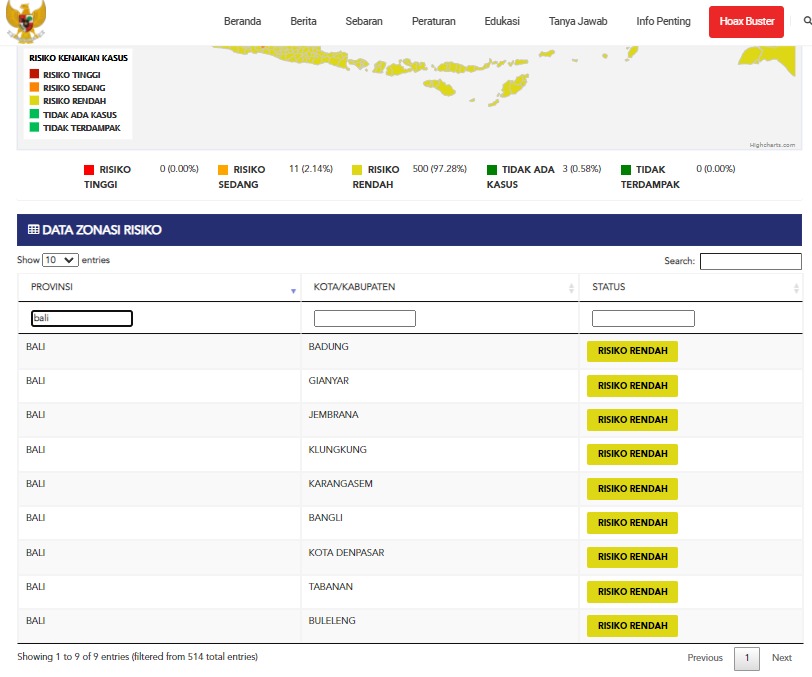Viewport: 812px width, 677px height.
Task: Click Risiko Rendah status for Badung
Action: click(x=632, y=352)
